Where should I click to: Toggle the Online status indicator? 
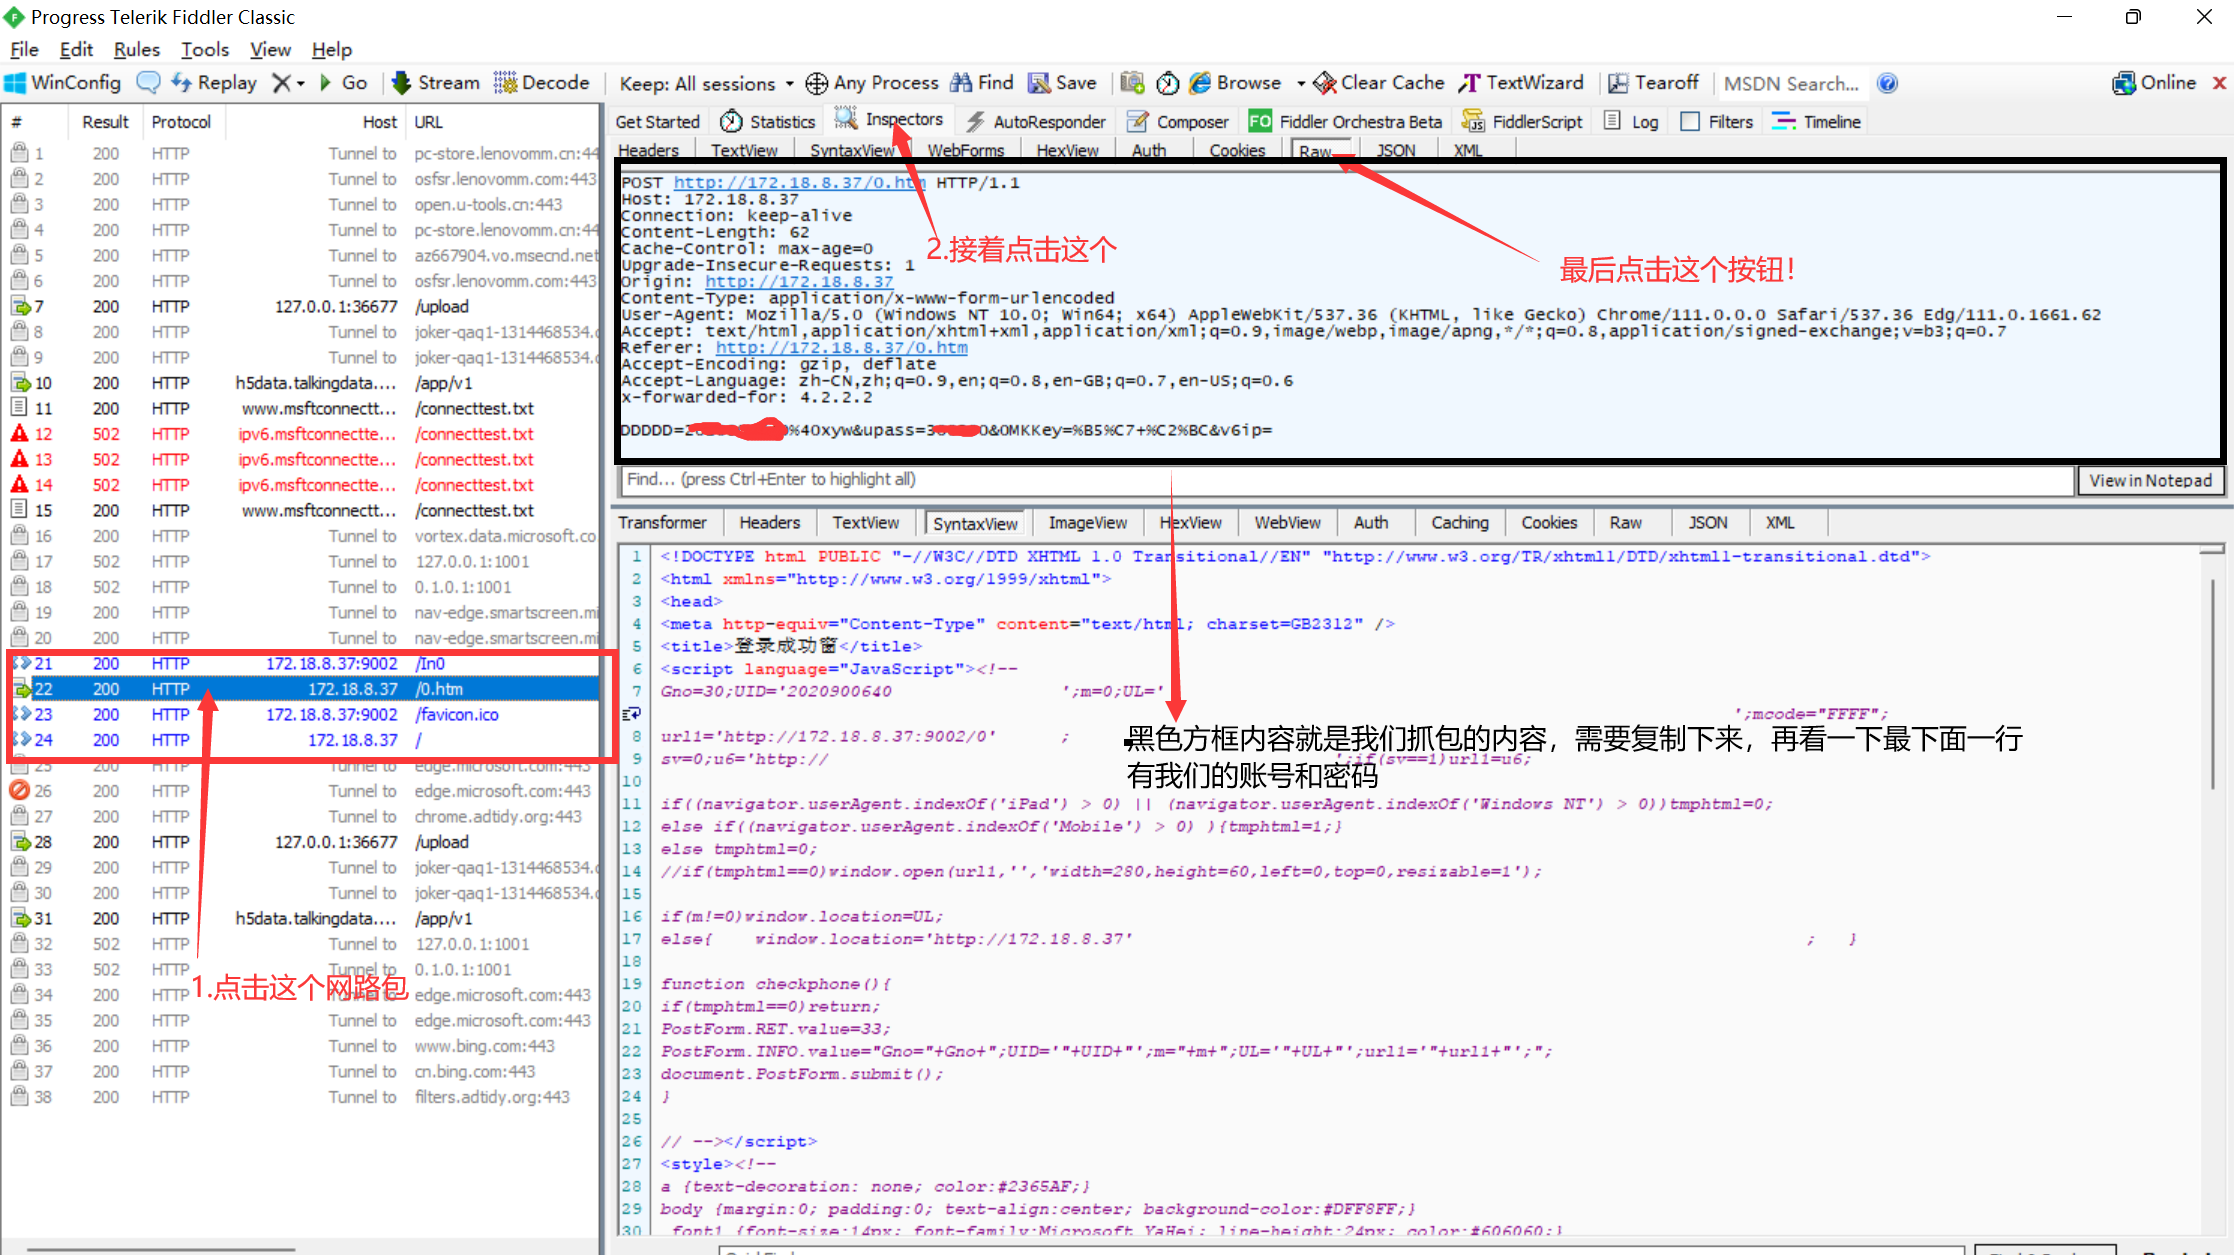(x=2153, y=83)
